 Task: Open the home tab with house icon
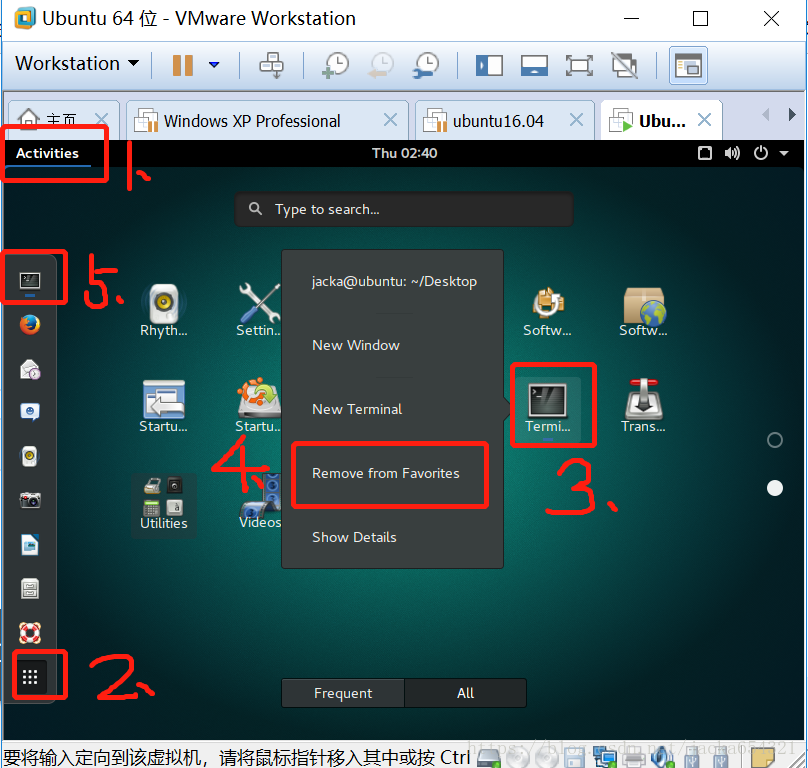pos(47,121)
